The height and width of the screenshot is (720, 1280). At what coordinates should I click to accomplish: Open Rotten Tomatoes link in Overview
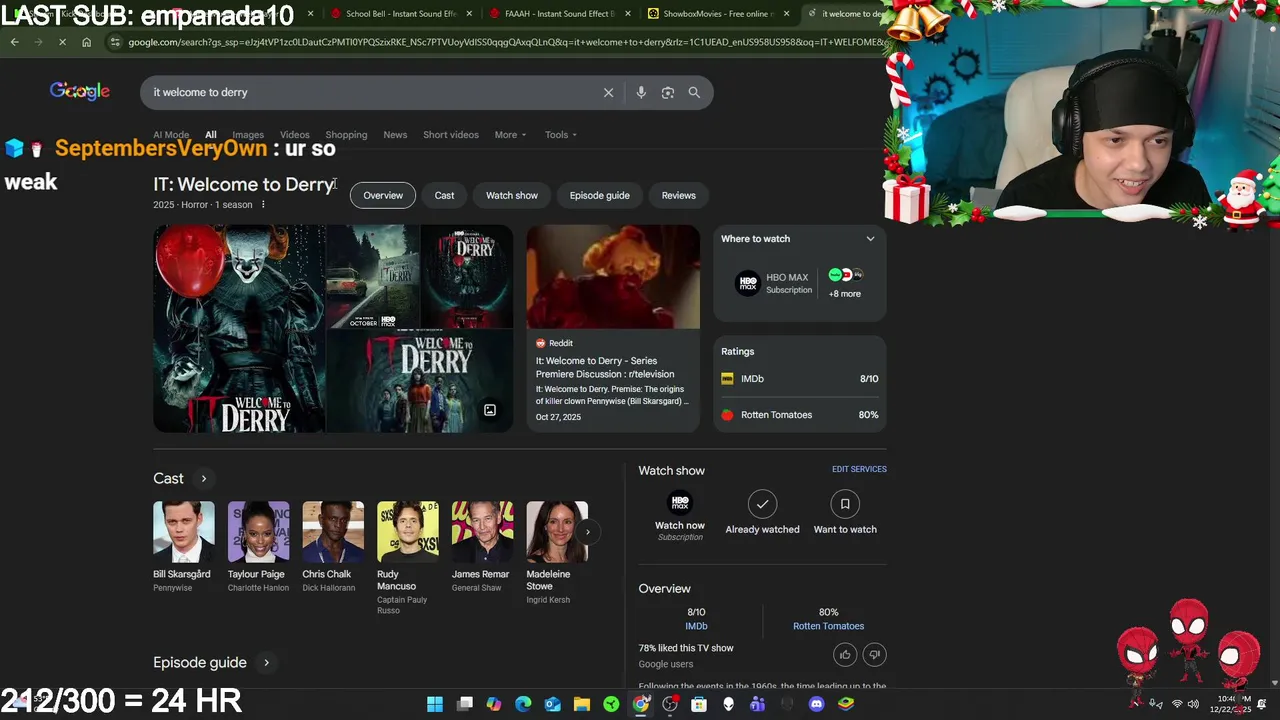pos(828,626)
